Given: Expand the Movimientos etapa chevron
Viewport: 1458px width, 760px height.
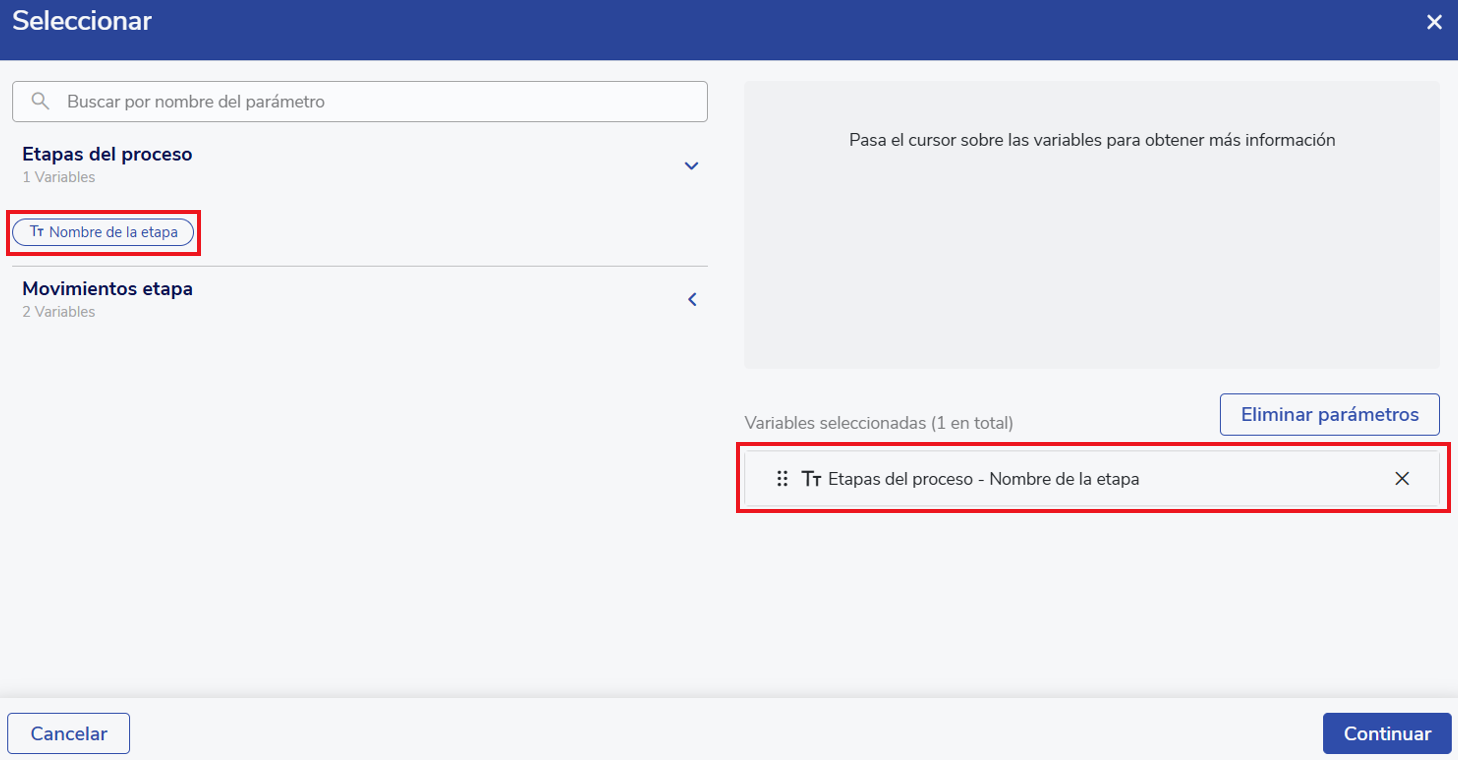Looking at the screenshot, I should point(691,300).
